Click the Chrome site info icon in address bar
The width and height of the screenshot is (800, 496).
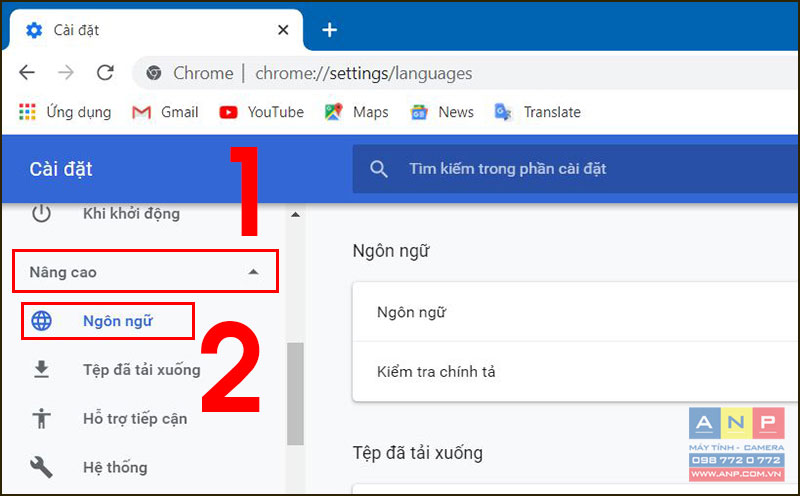[154, 73]
